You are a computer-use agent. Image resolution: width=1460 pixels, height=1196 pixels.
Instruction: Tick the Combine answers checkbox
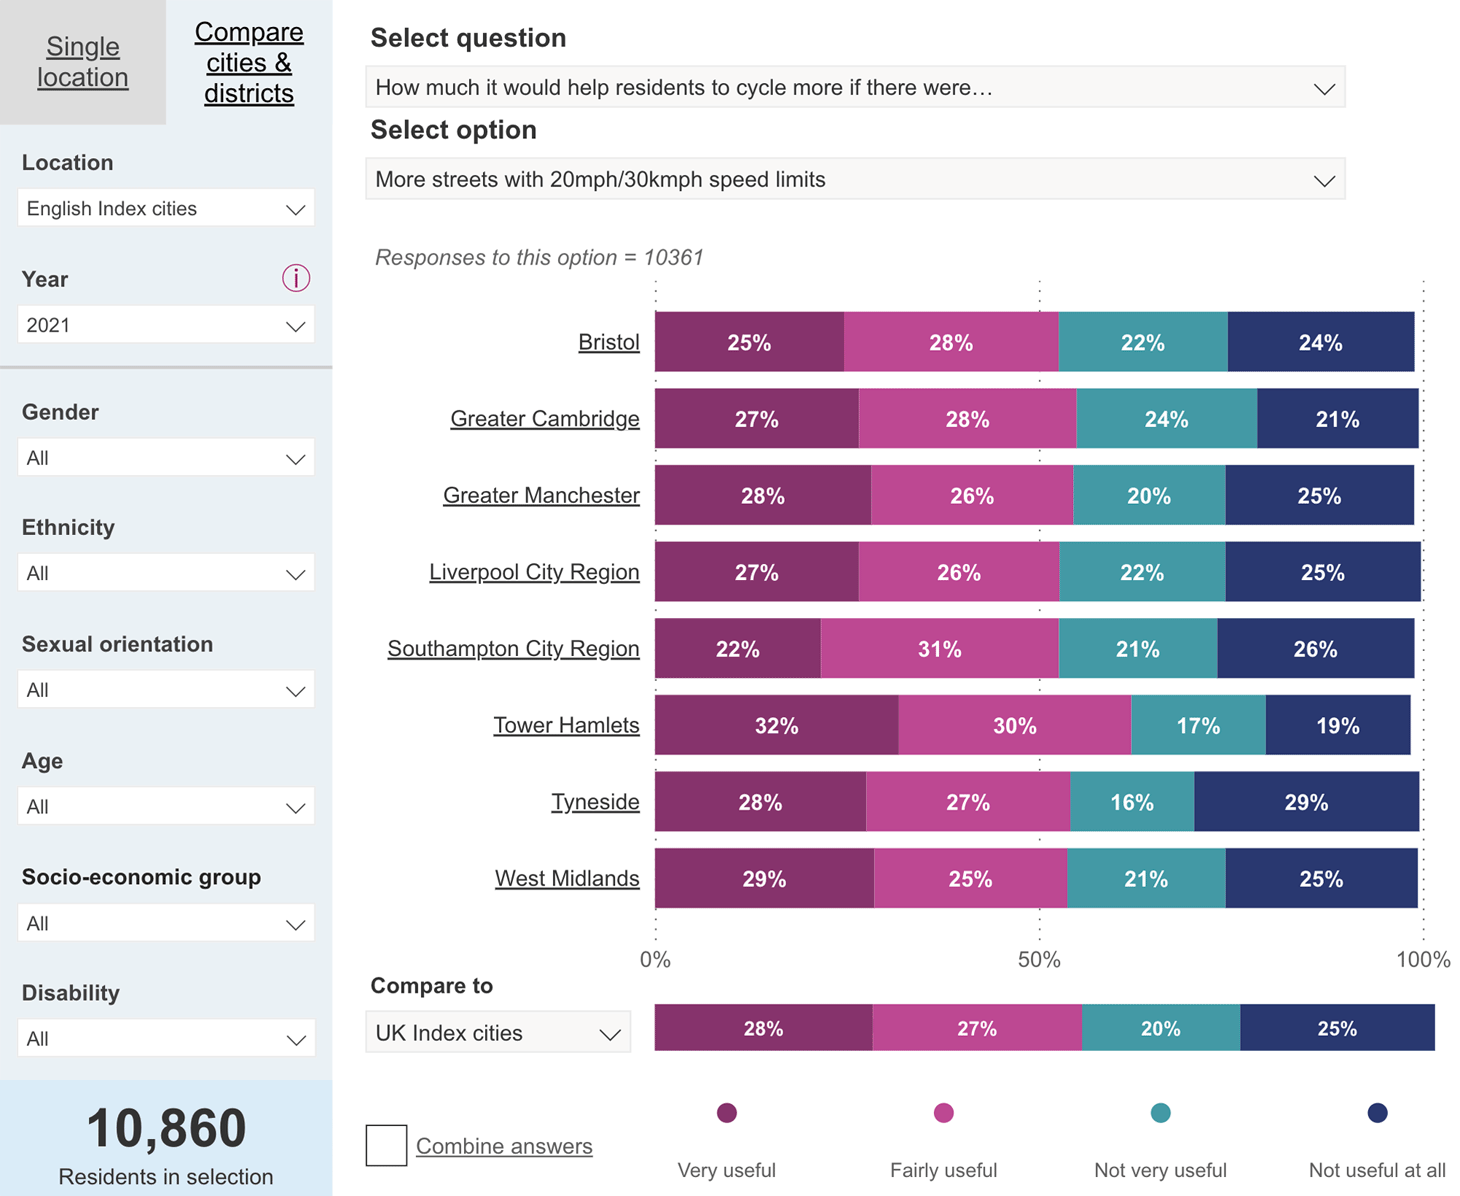[x=386, y=1145]
